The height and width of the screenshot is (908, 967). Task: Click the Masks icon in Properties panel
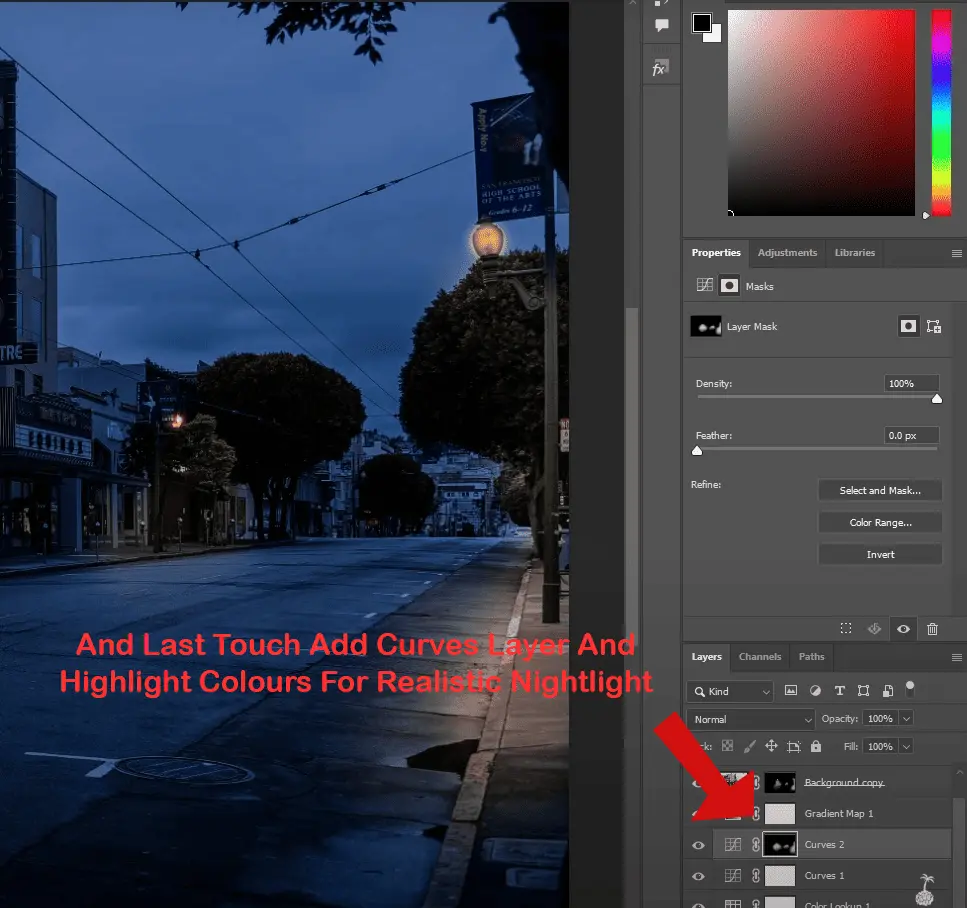(729, 285)
